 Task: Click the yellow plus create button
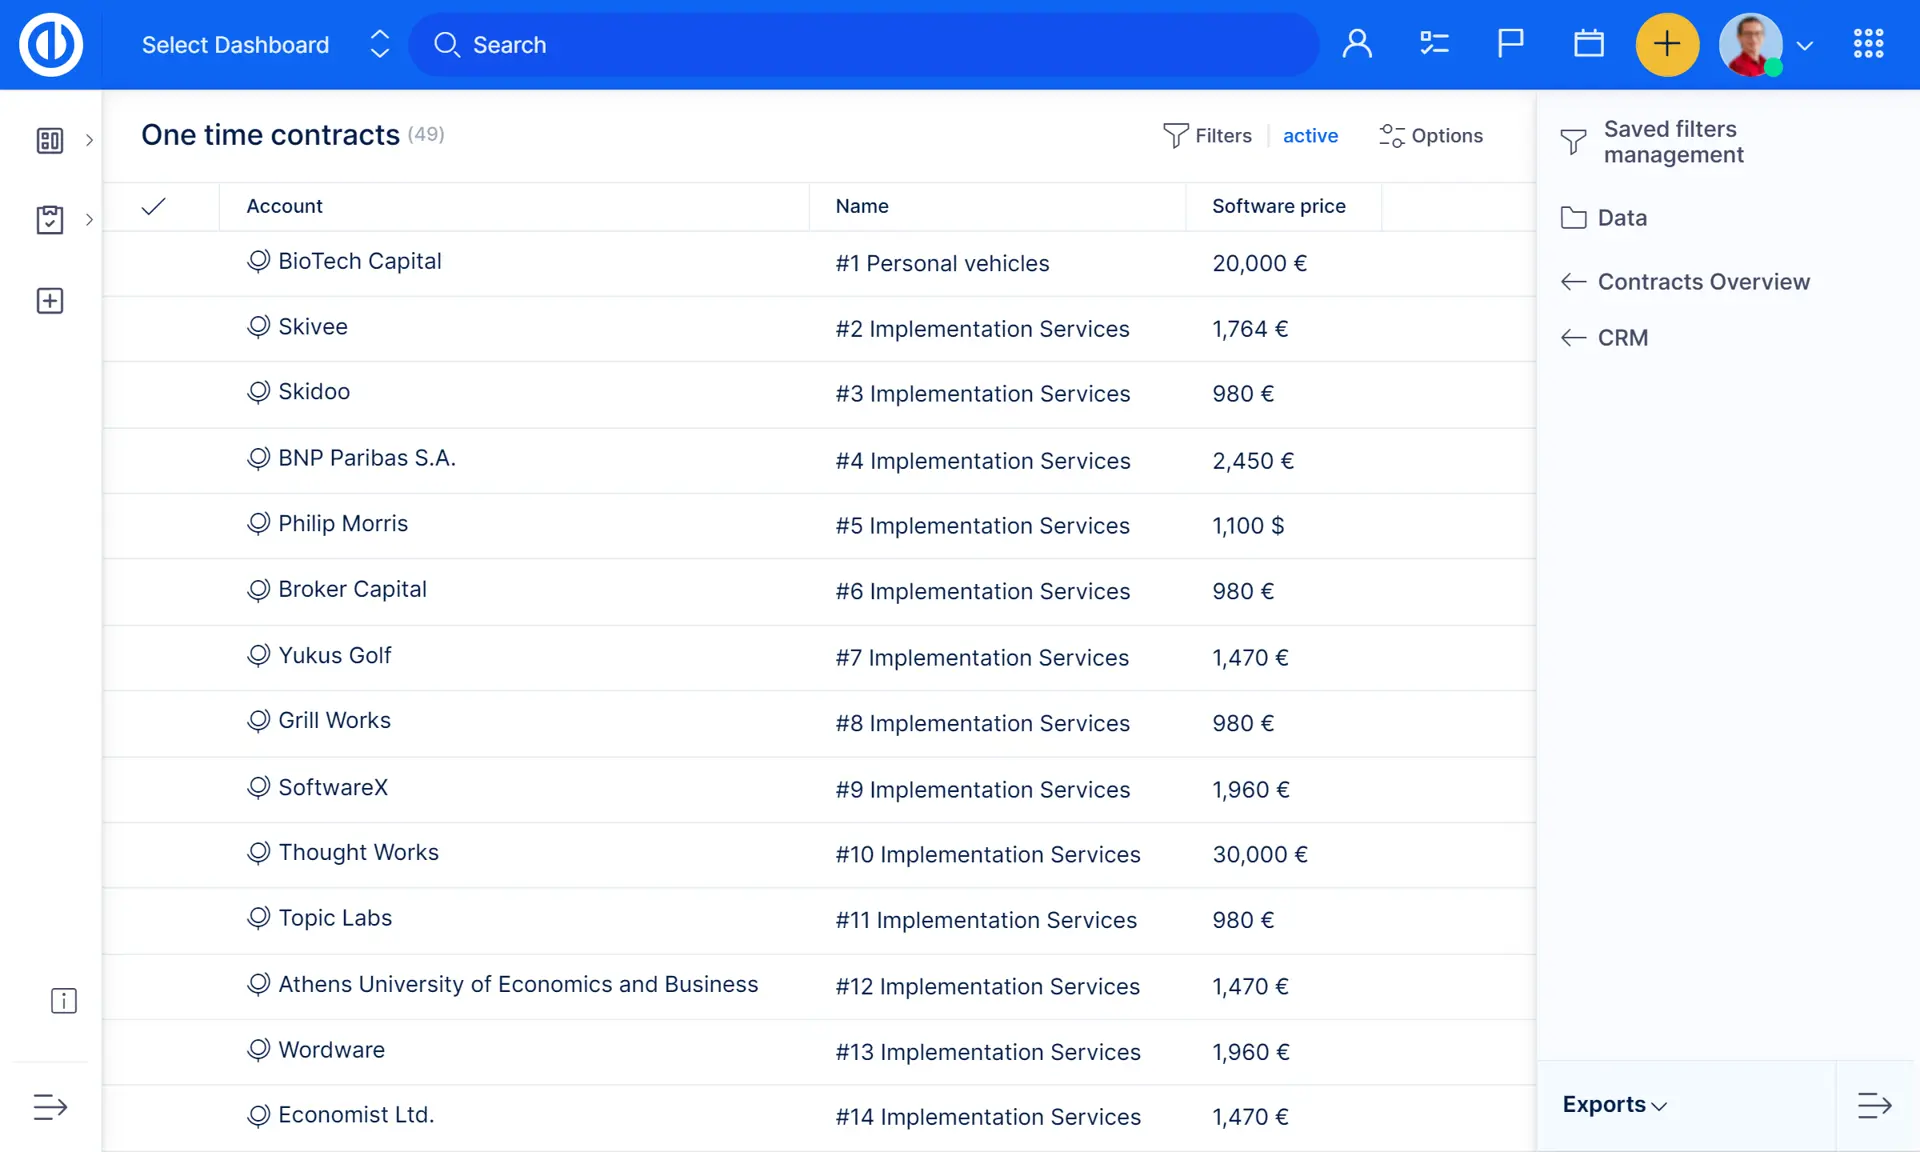coord(1666,44)
